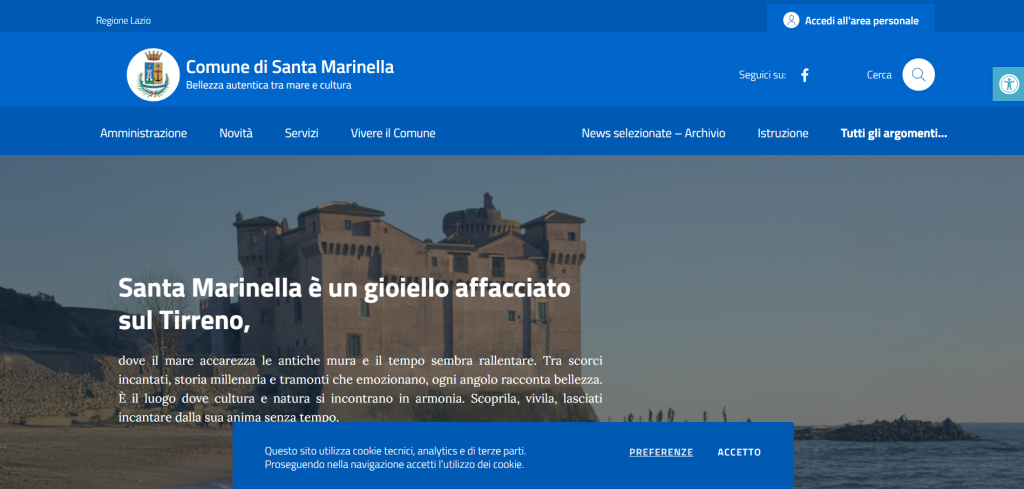Click the hero heading about Santa Marinella
The height and width of the screenshot is (489, 1024).
click(344, 304)
